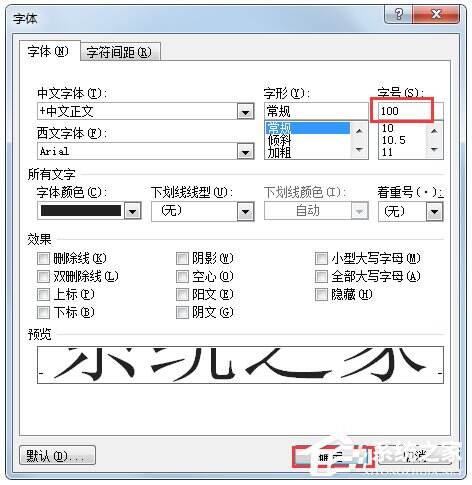Click the help question mark button
472x485 pixels.
tap(398, 14)
